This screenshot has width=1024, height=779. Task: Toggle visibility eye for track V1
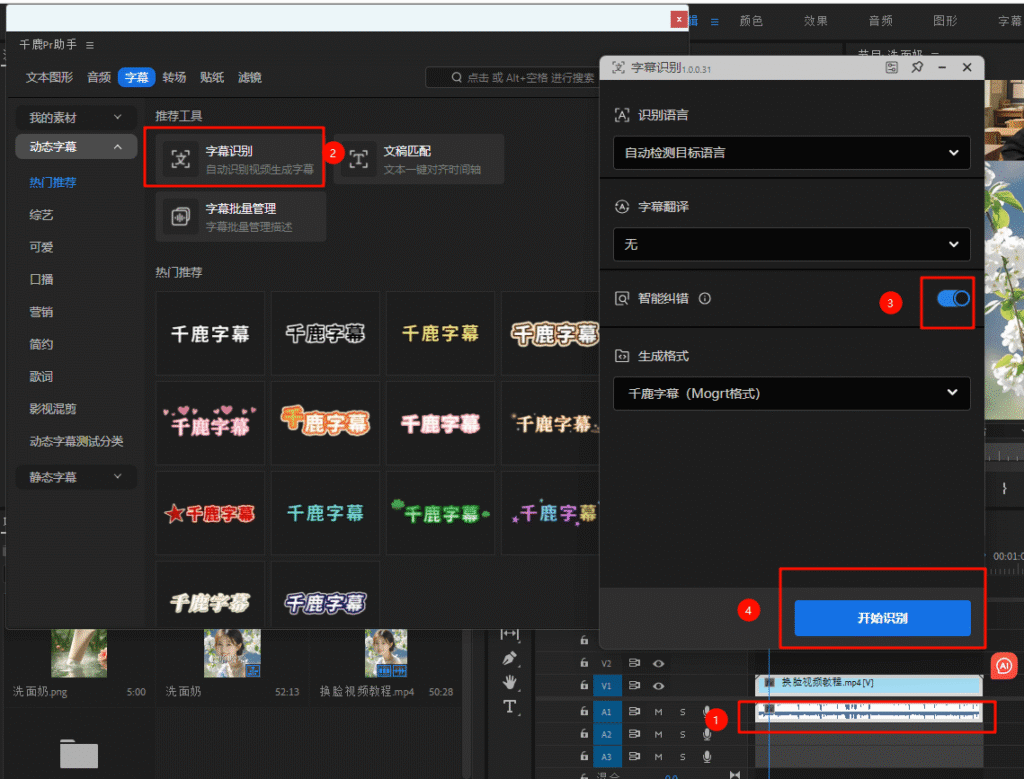[x=659, y=686]
